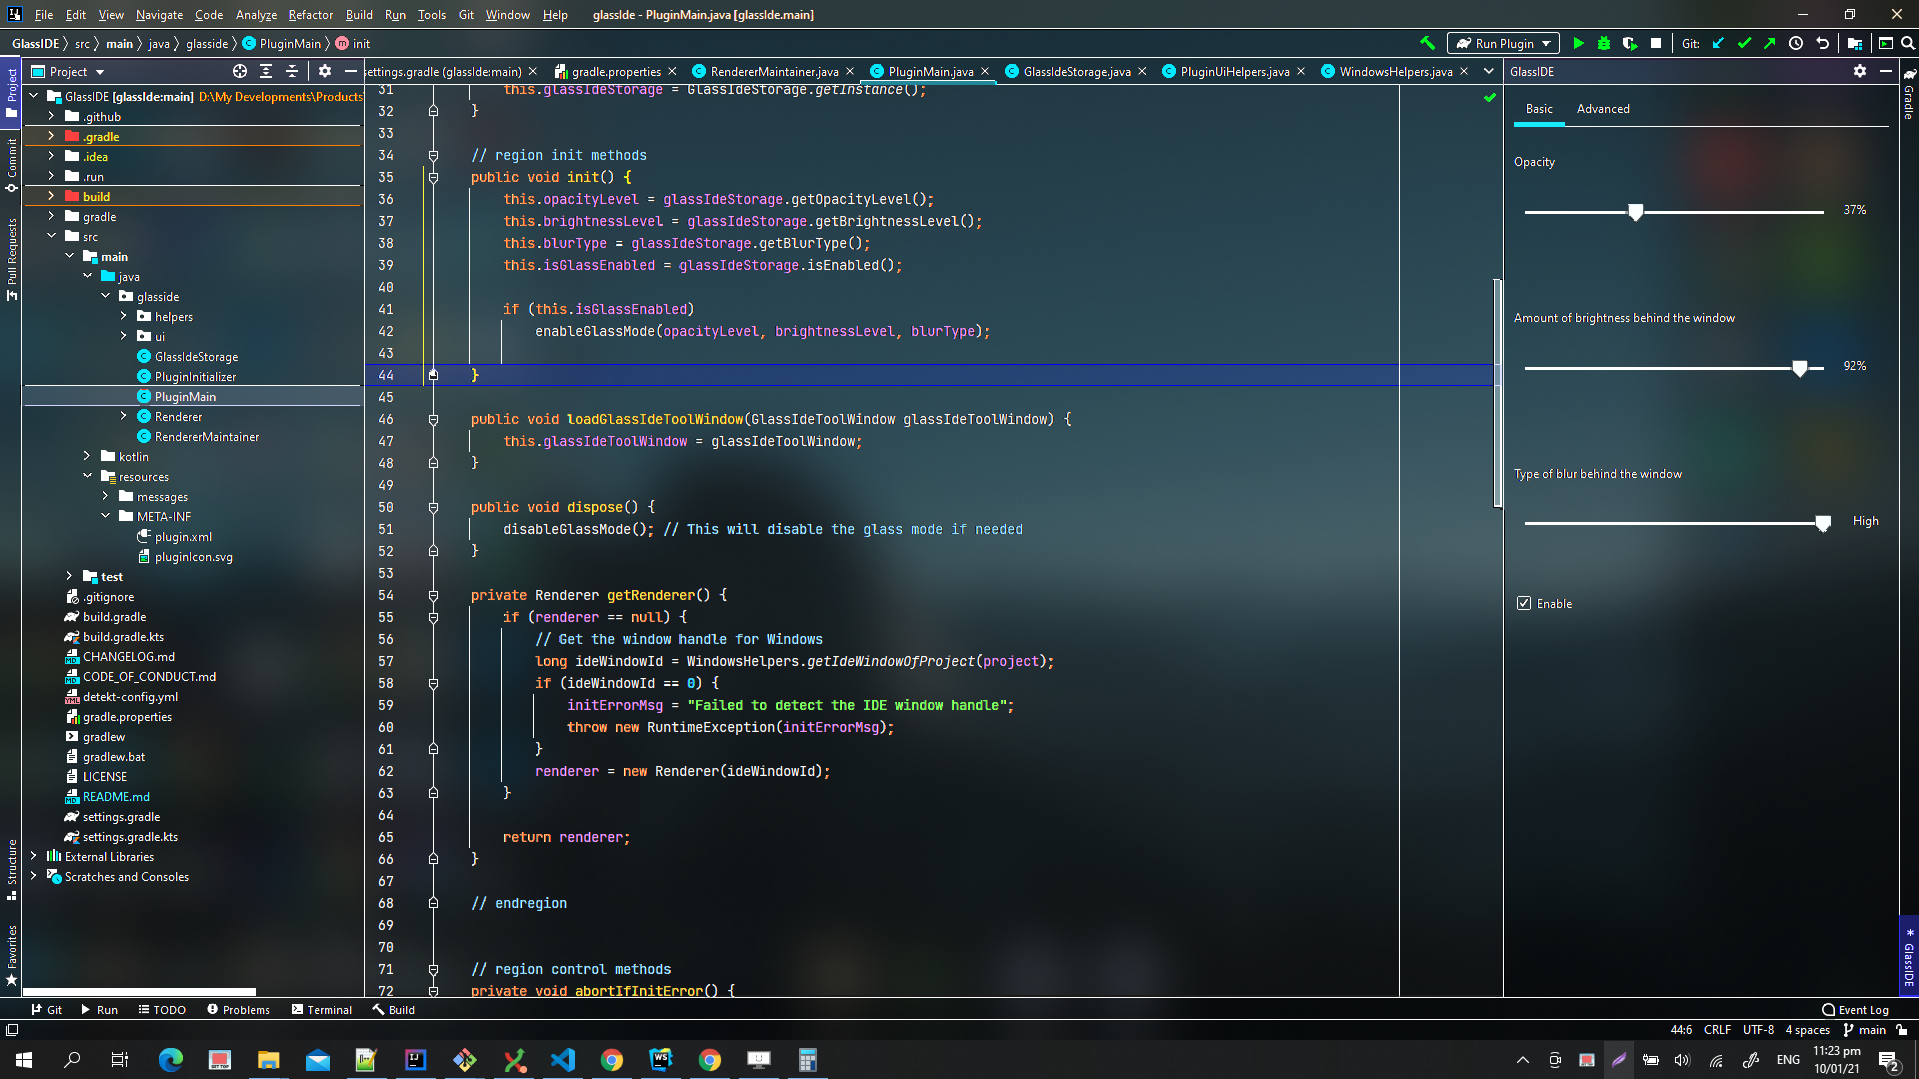This screenshot has height=1079, width=1919.
Task: Open GlassIDE panel settings gear
Action: [x=1860, y=71]
